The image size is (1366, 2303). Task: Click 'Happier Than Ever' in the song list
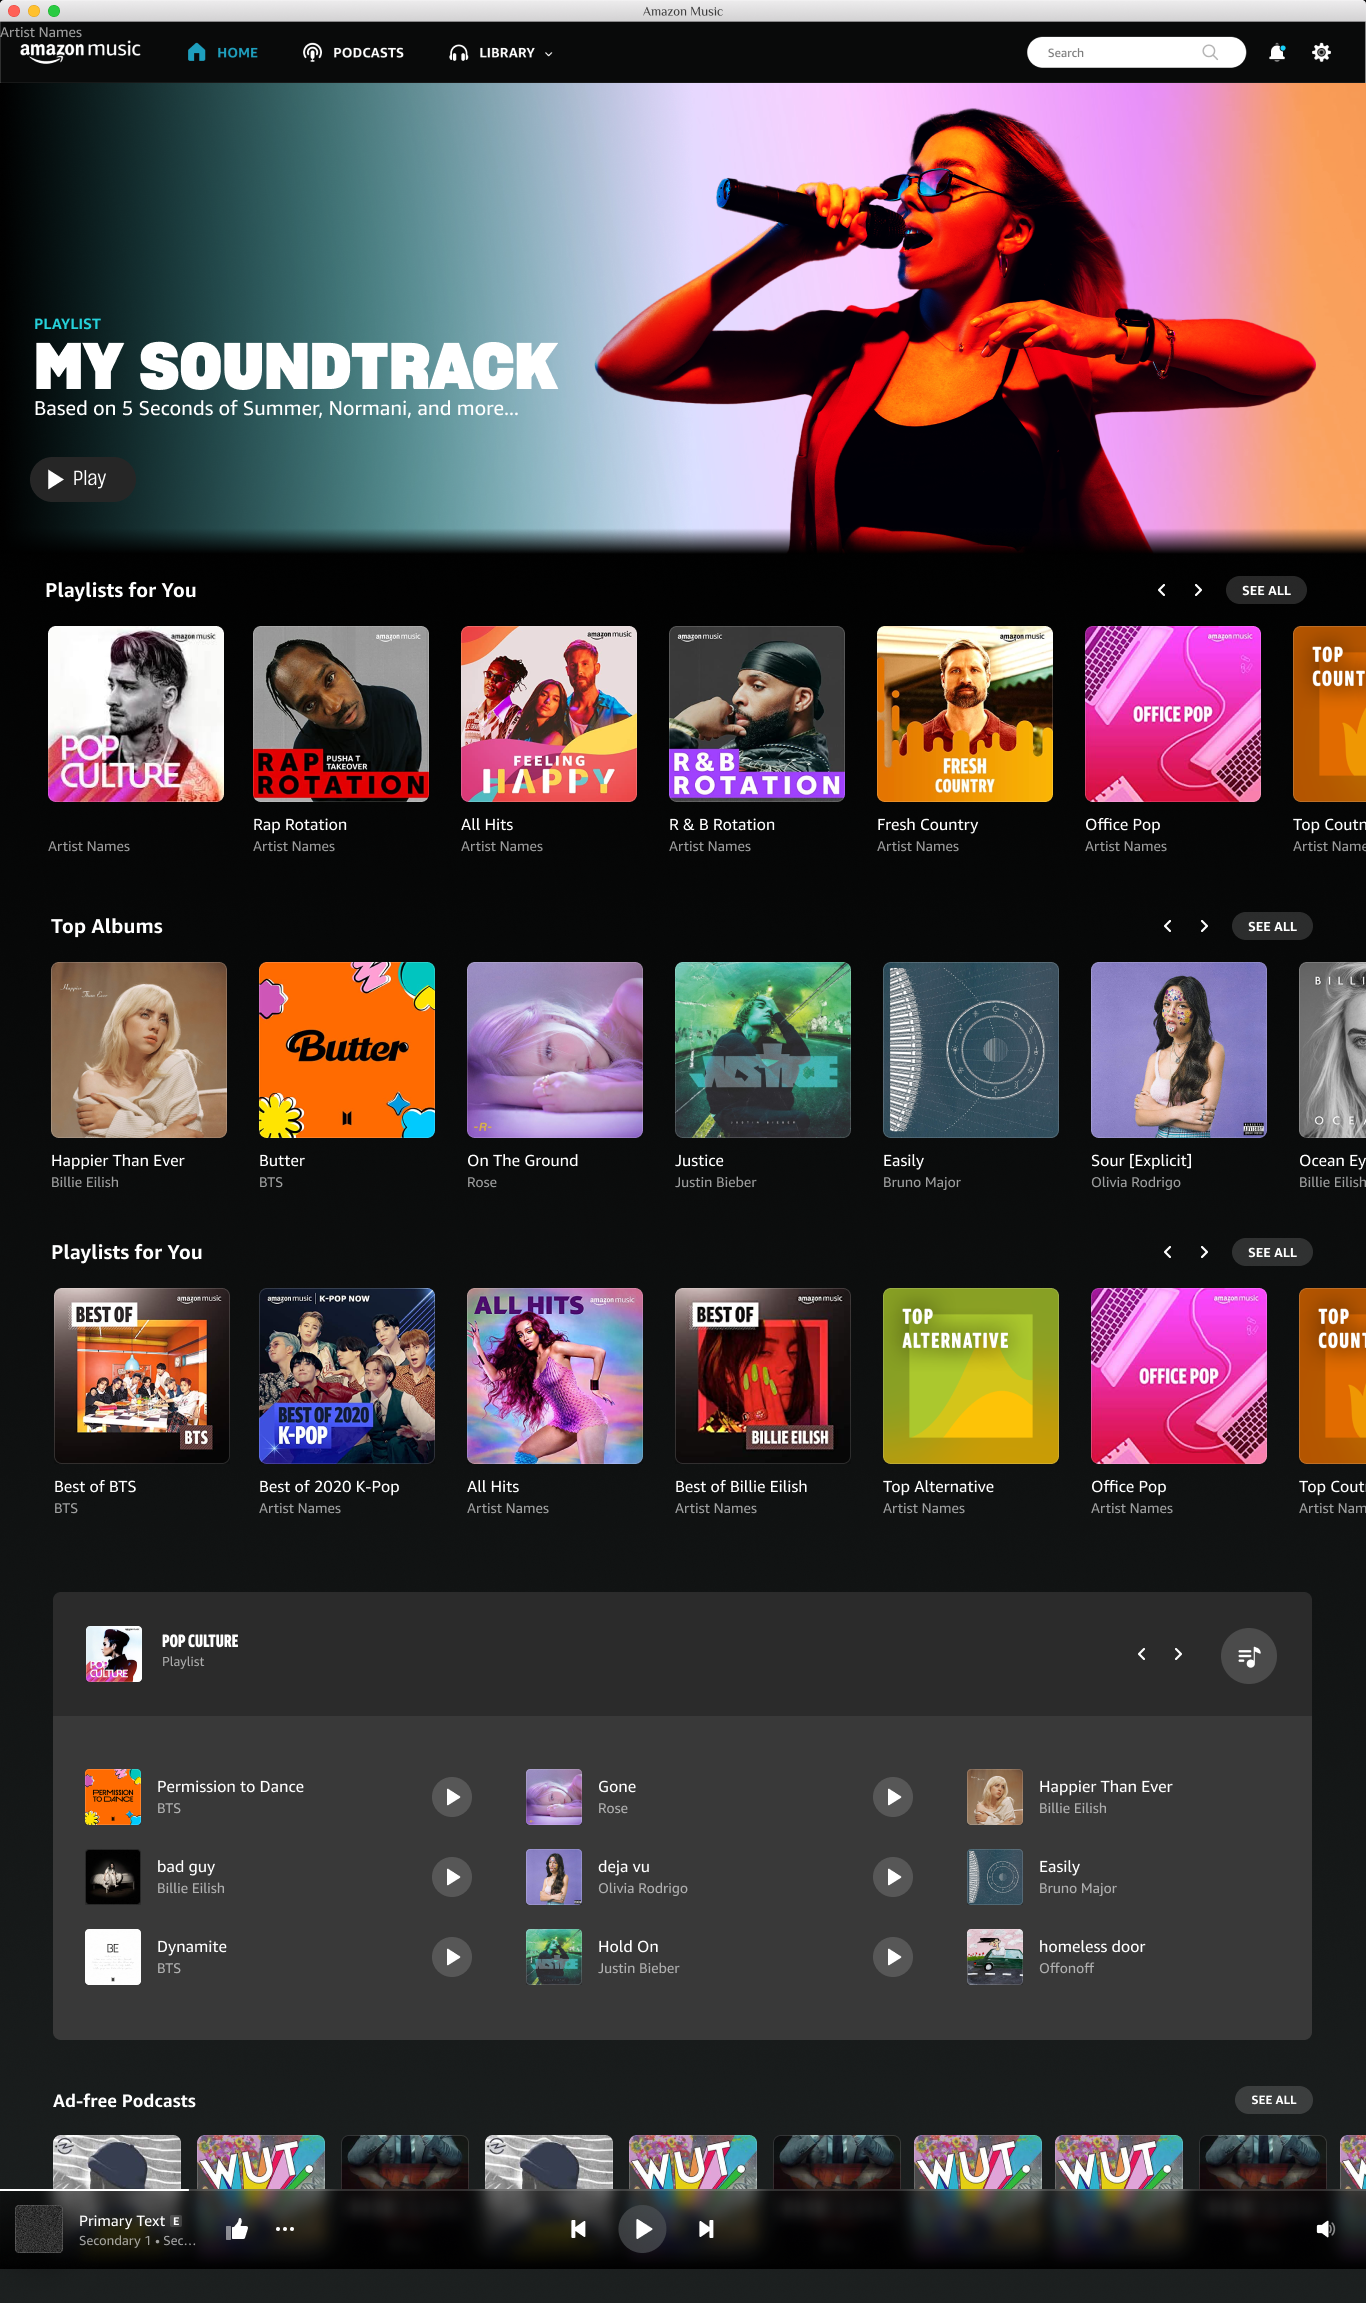[1106, 1786]
